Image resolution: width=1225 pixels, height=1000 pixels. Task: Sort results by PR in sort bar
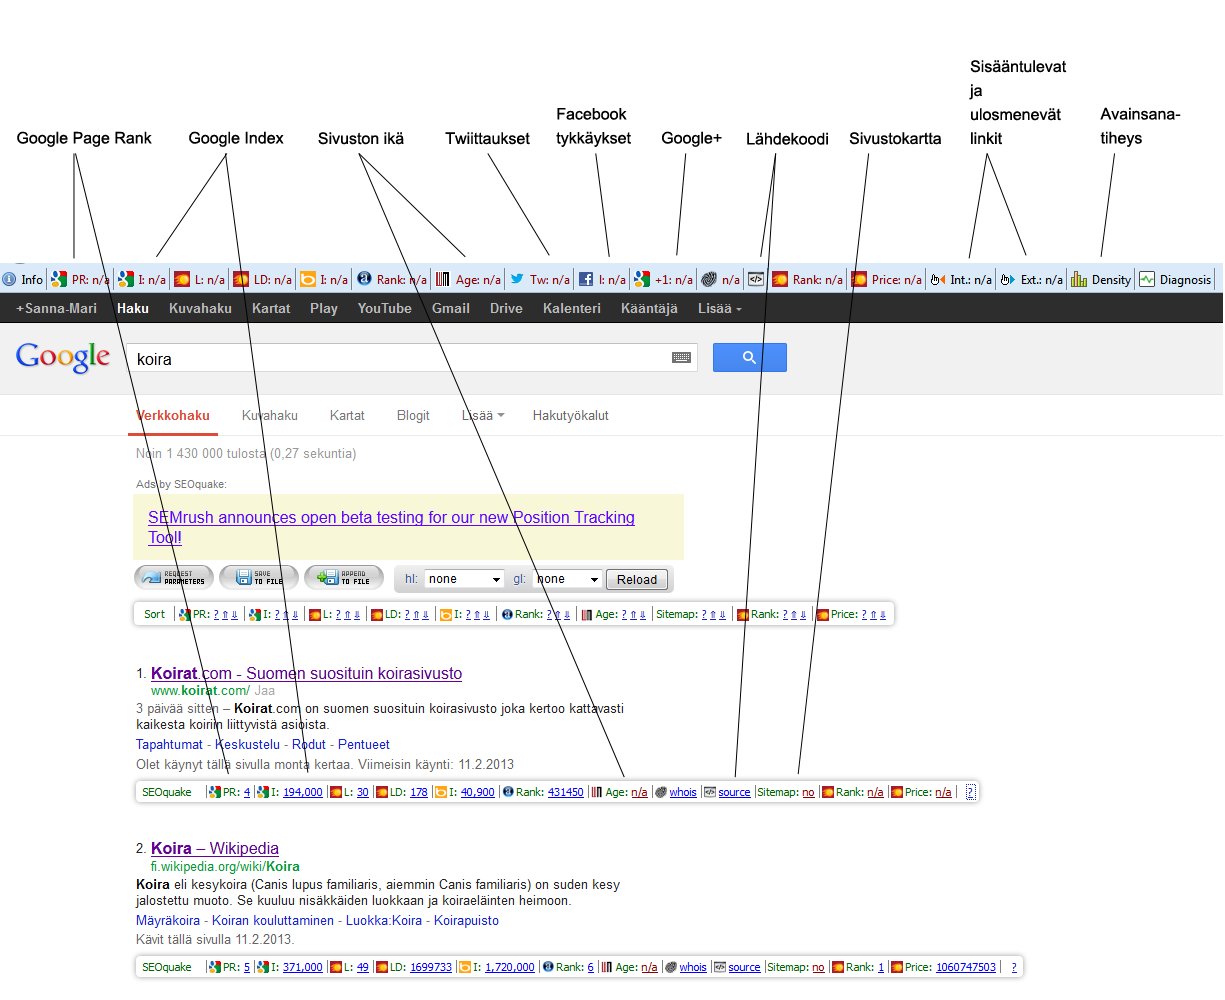click(x=209, y=614)
